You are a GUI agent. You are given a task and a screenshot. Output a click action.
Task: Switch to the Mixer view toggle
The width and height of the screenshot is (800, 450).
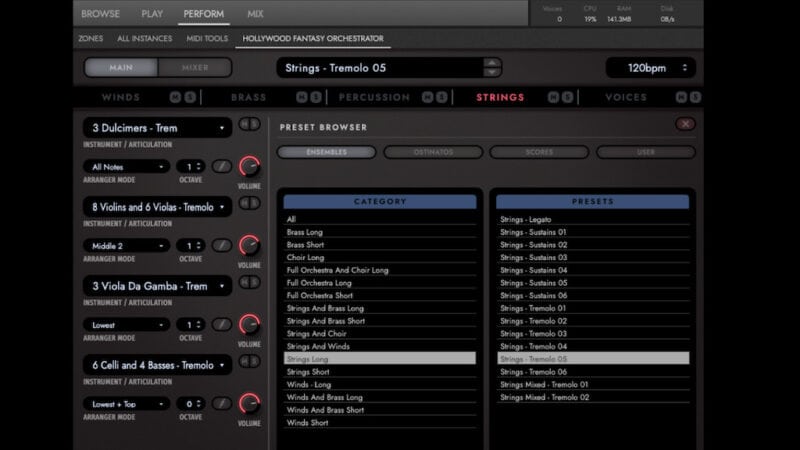[195, 68]
